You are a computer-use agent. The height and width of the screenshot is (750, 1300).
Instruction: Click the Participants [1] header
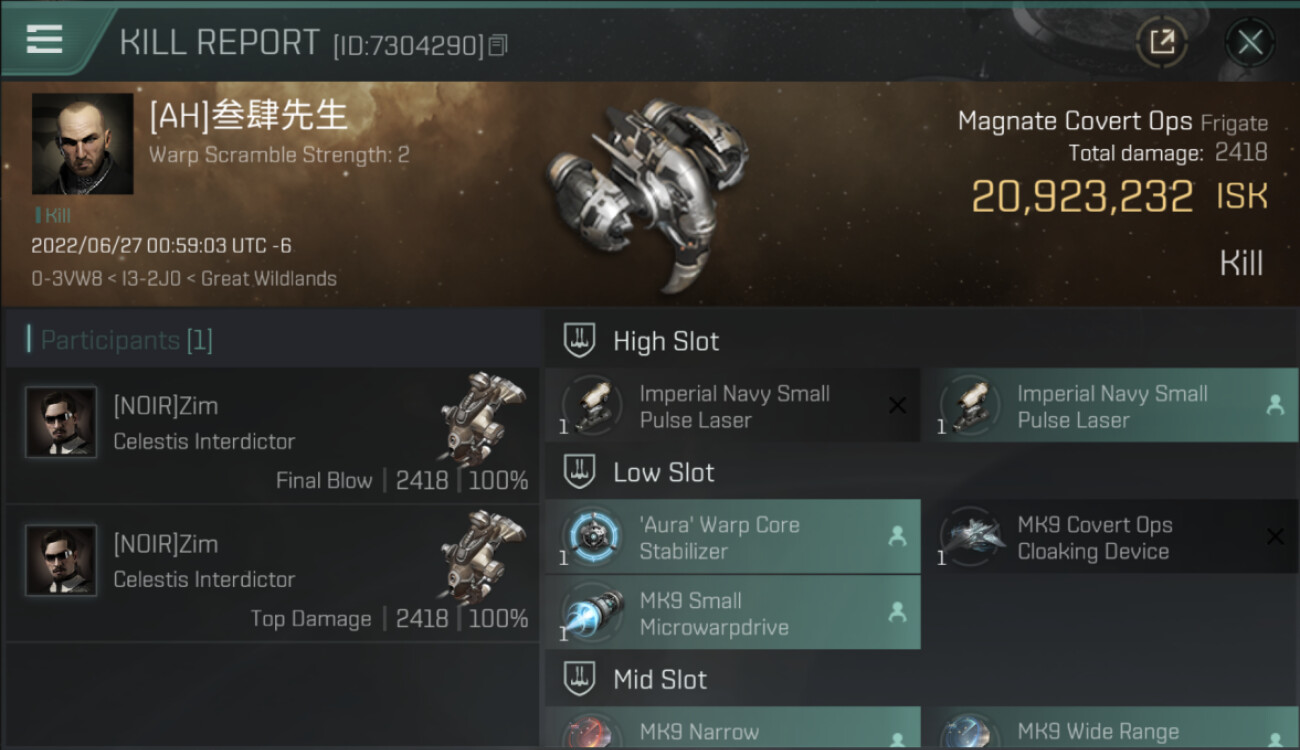(x=126, y=340)
